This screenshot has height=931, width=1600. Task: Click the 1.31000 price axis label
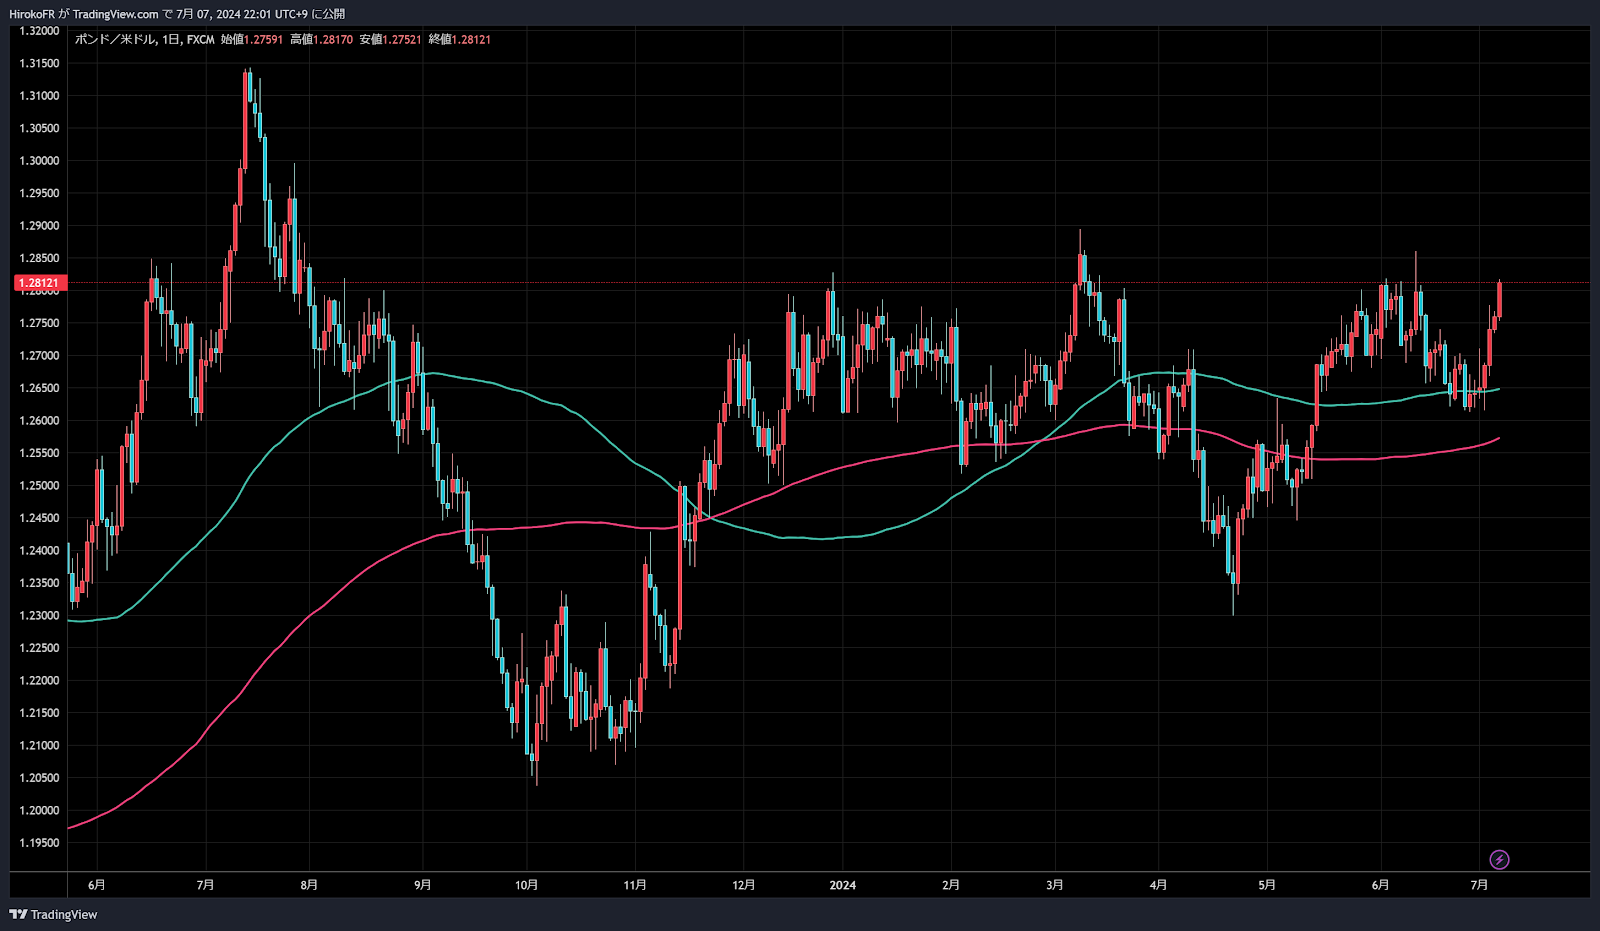pos(39,96)
